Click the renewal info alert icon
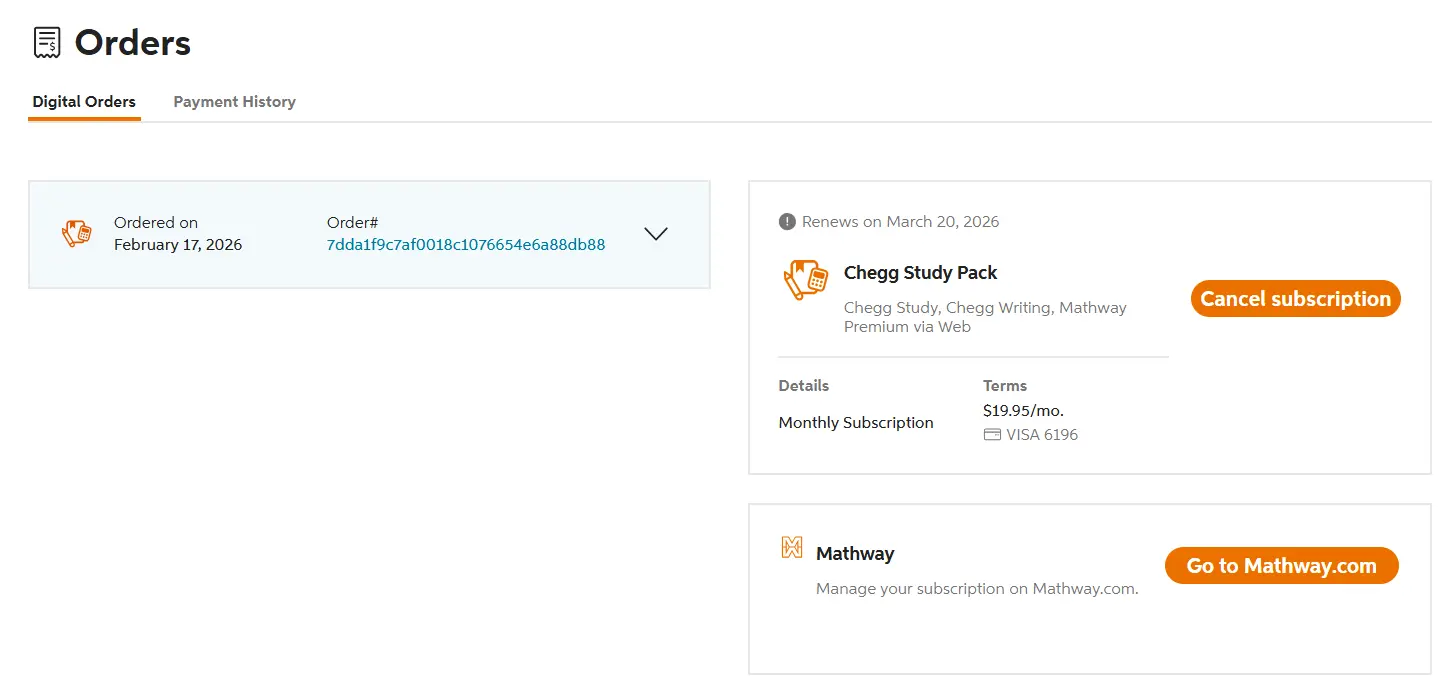The width and height of the screenshot is (1451, 689). [787, 222]
